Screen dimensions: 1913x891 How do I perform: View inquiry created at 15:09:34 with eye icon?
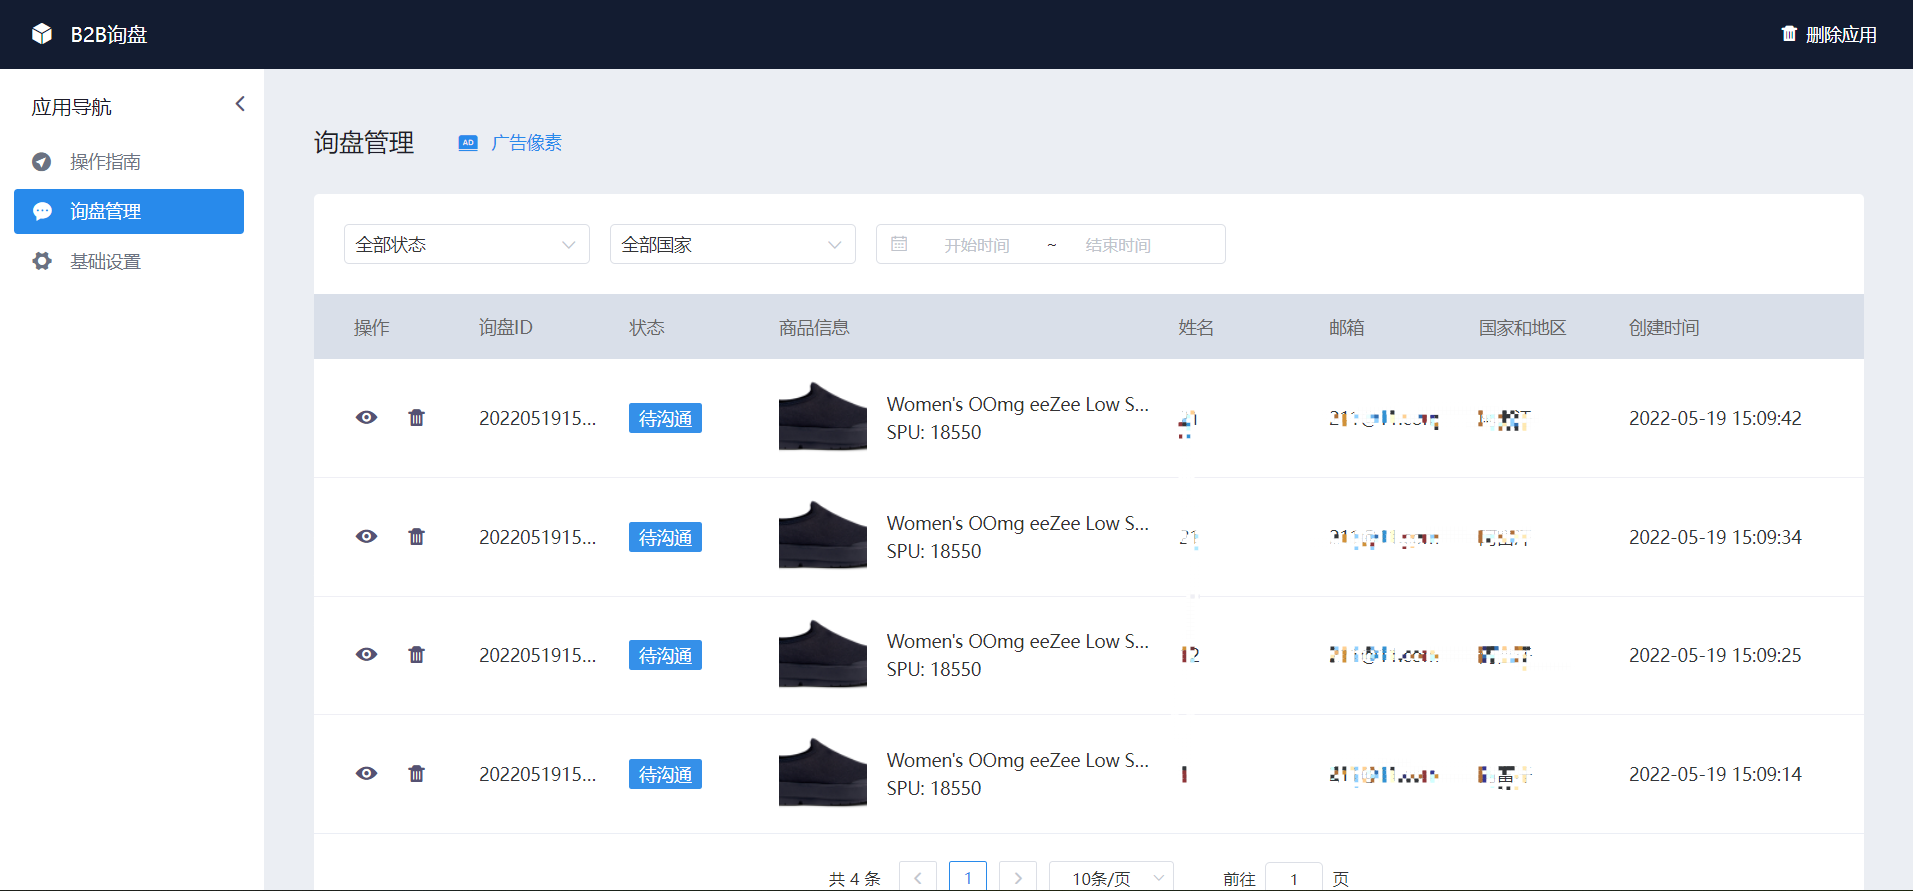point(367,536)
